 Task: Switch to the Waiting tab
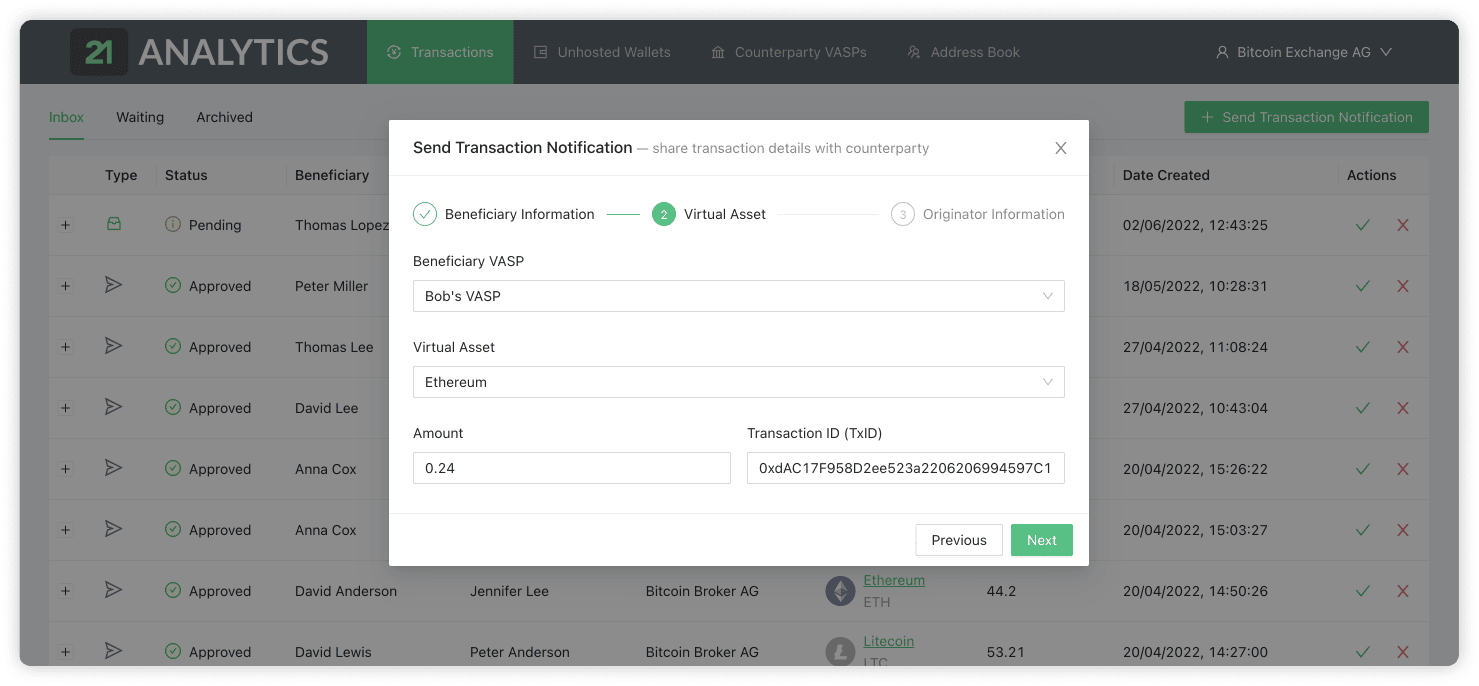(x=140, y=117)
